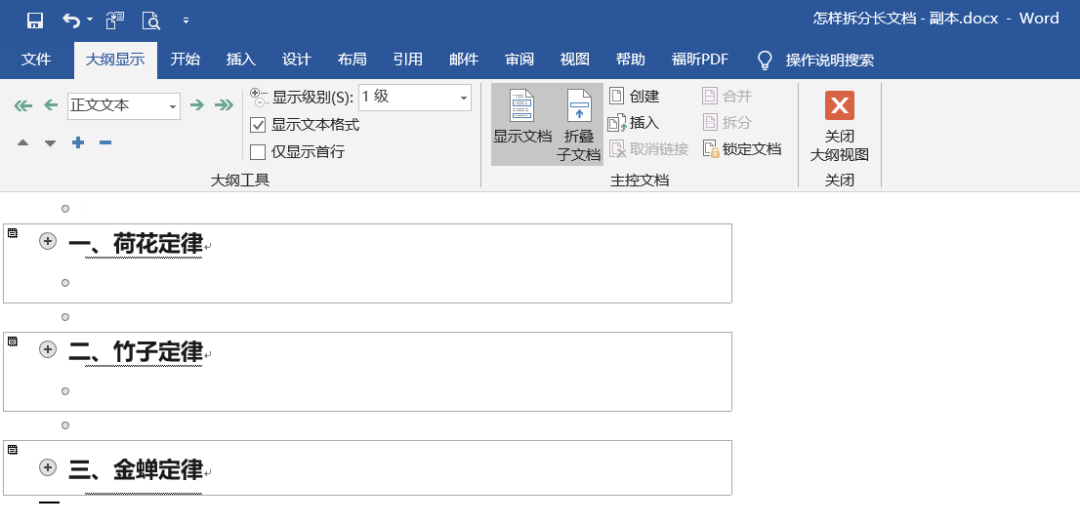
Task: Click heading text 一、荷花定律
Action: pyautogui.click(x=136, y=243)
